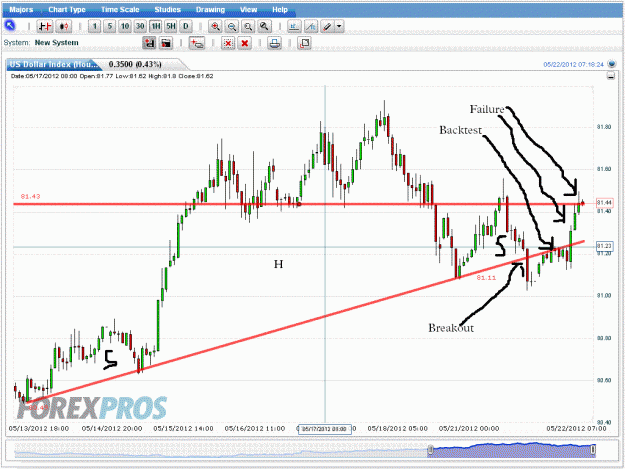
Task: Click the open system folder icon
Action: (166, 43)
